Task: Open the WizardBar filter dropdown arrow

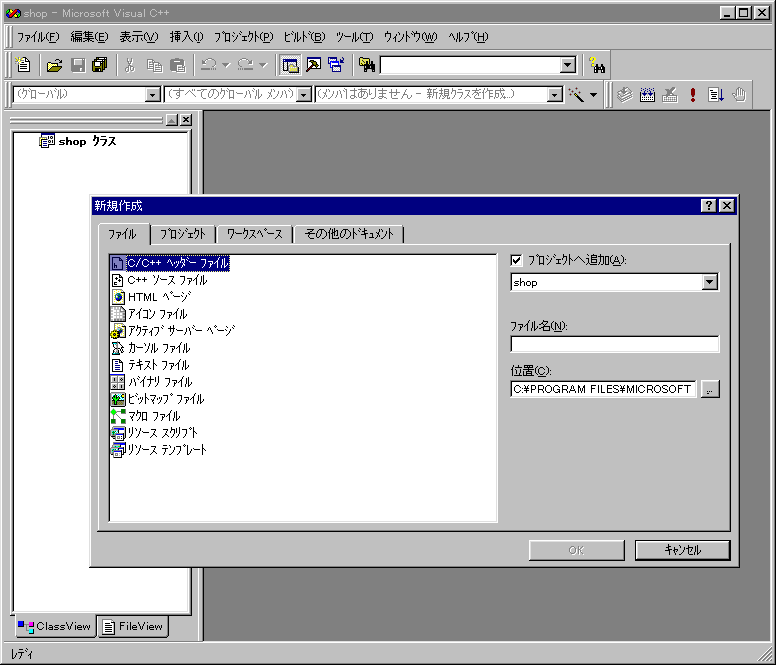Action: click(x=304, y=94)
